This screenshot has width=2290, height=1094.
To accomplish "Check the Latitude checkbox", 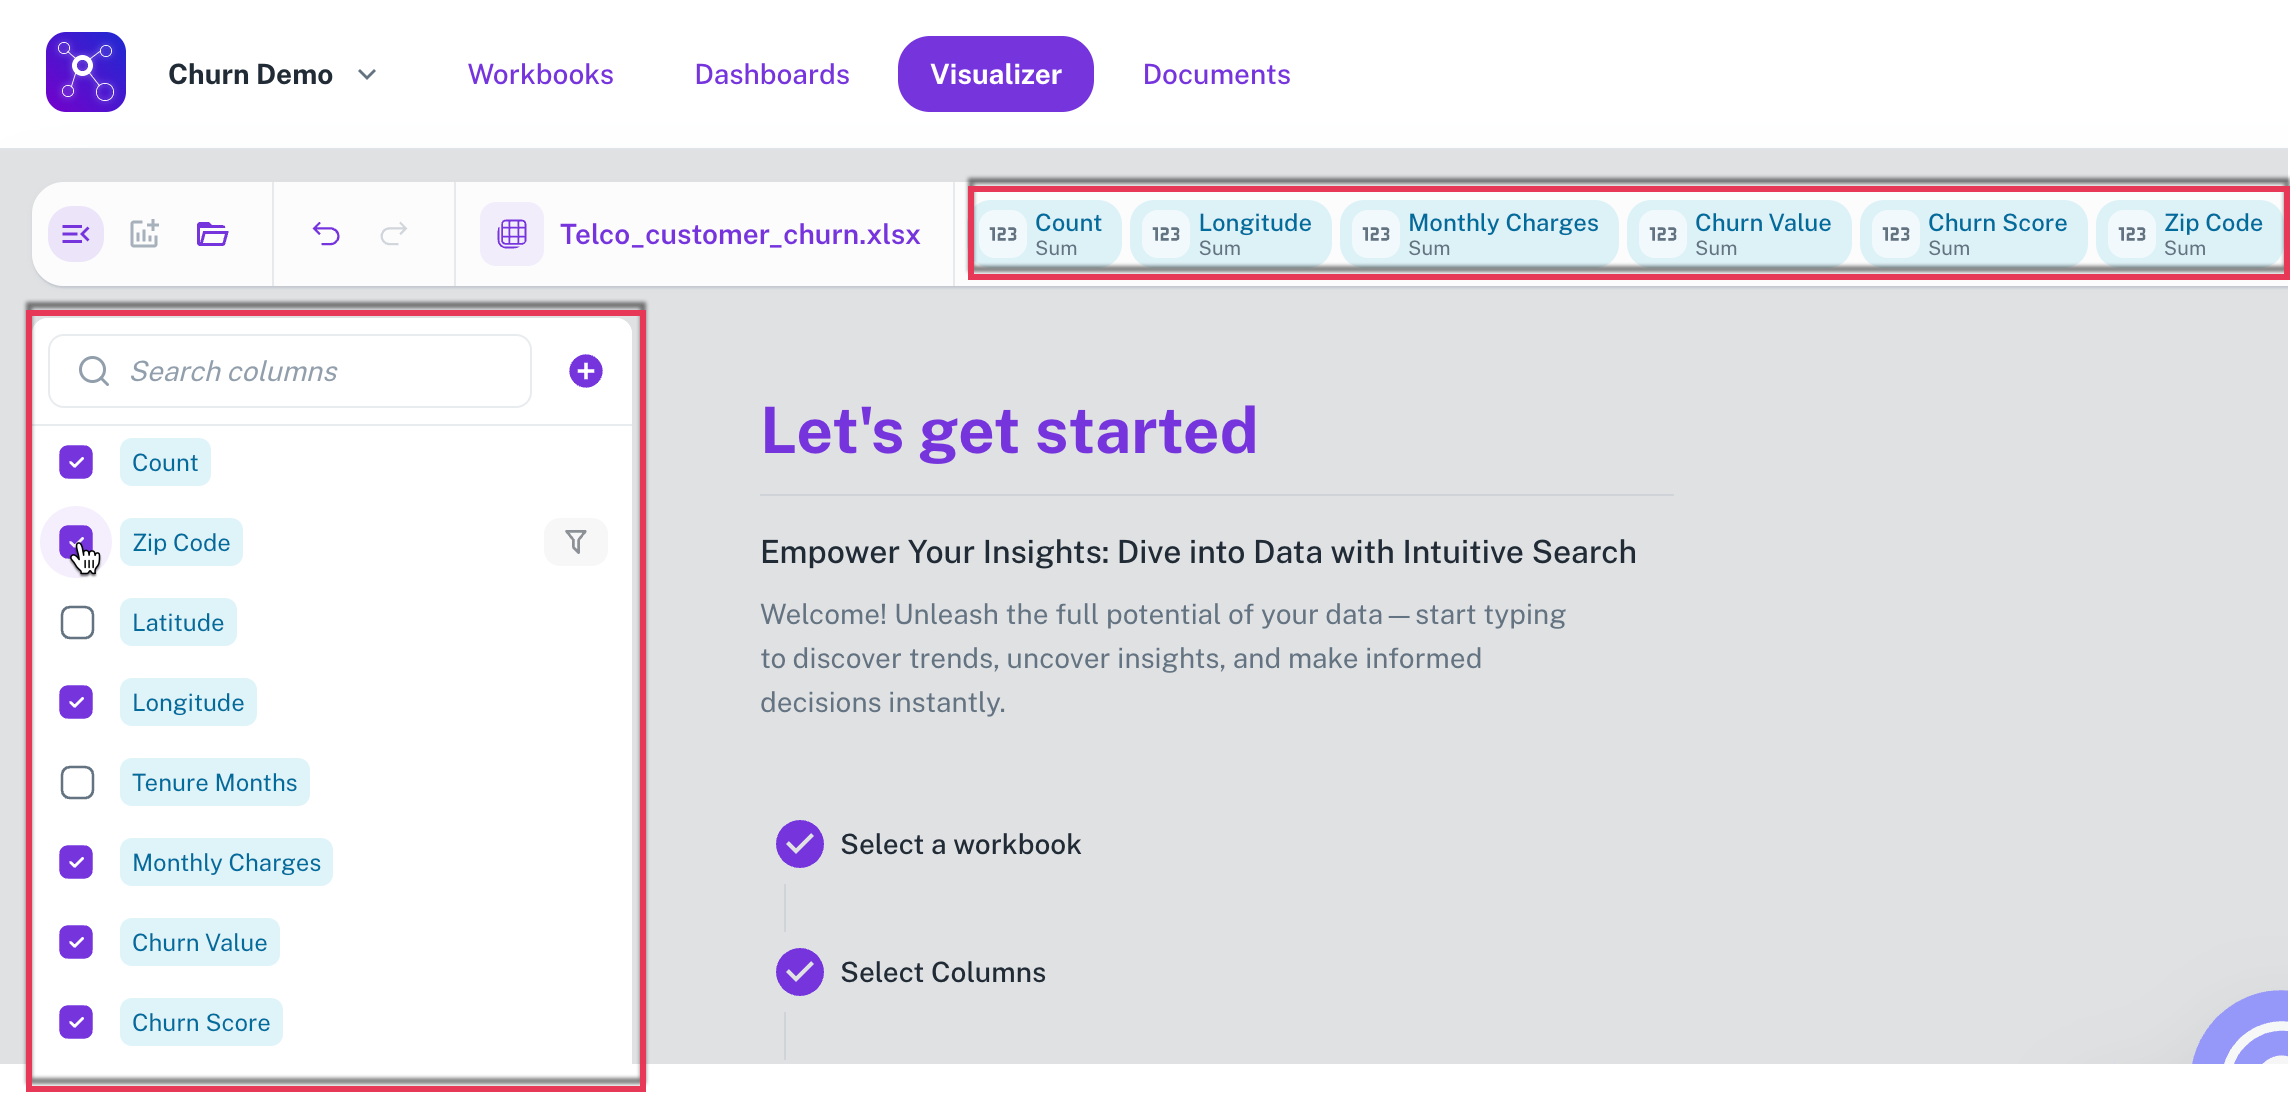I will coord(77,622).
